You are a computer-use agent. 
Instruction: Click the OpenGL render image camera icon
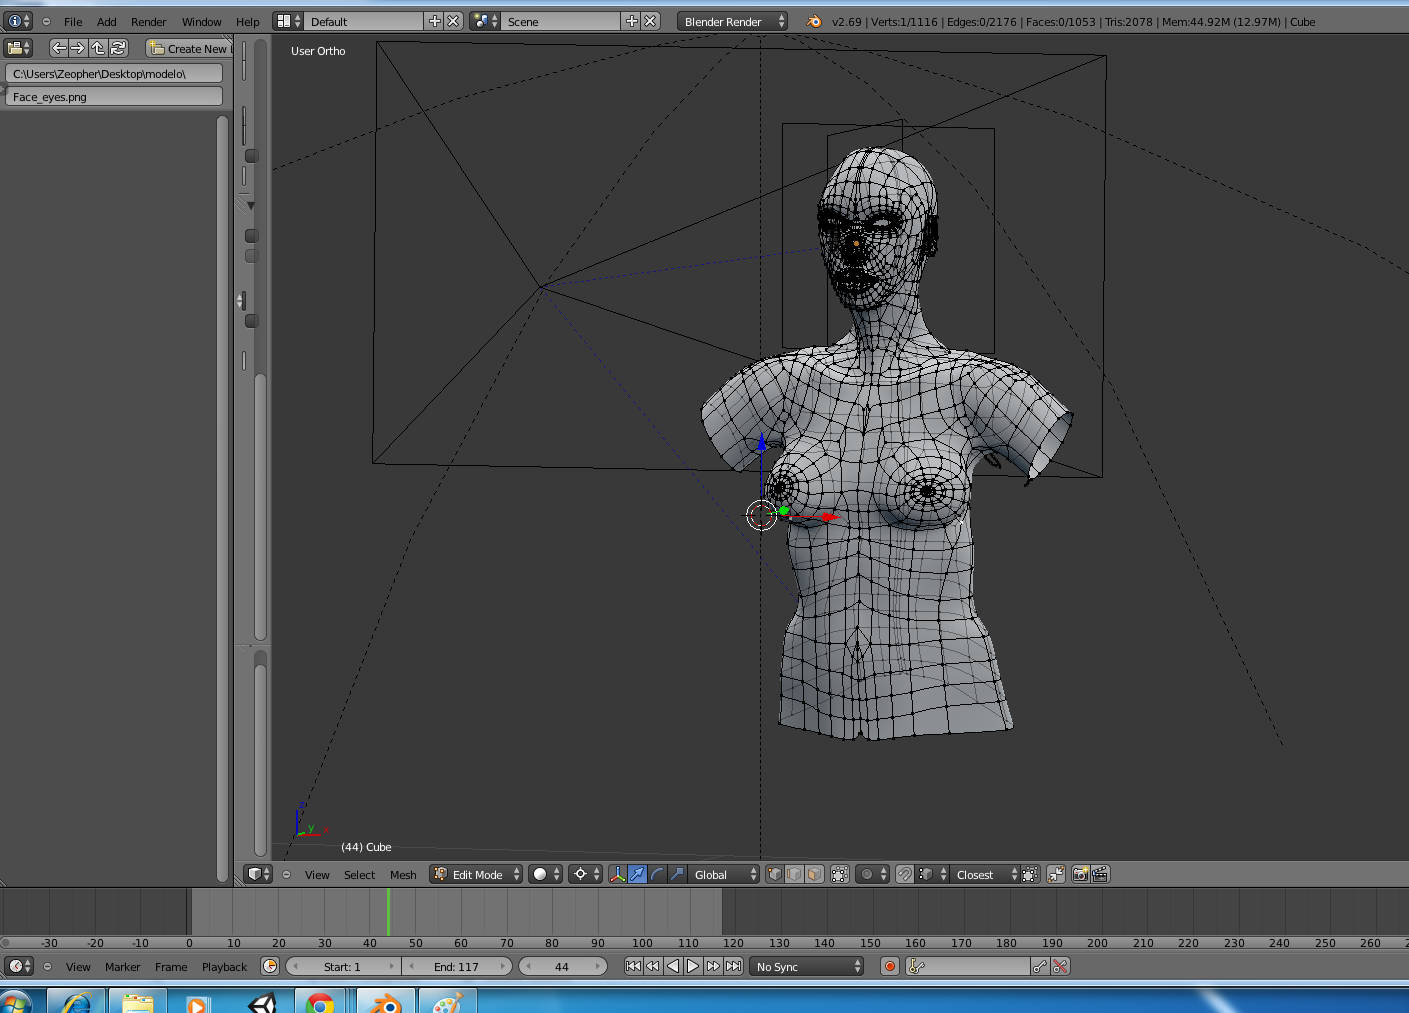coord(1080,874)
